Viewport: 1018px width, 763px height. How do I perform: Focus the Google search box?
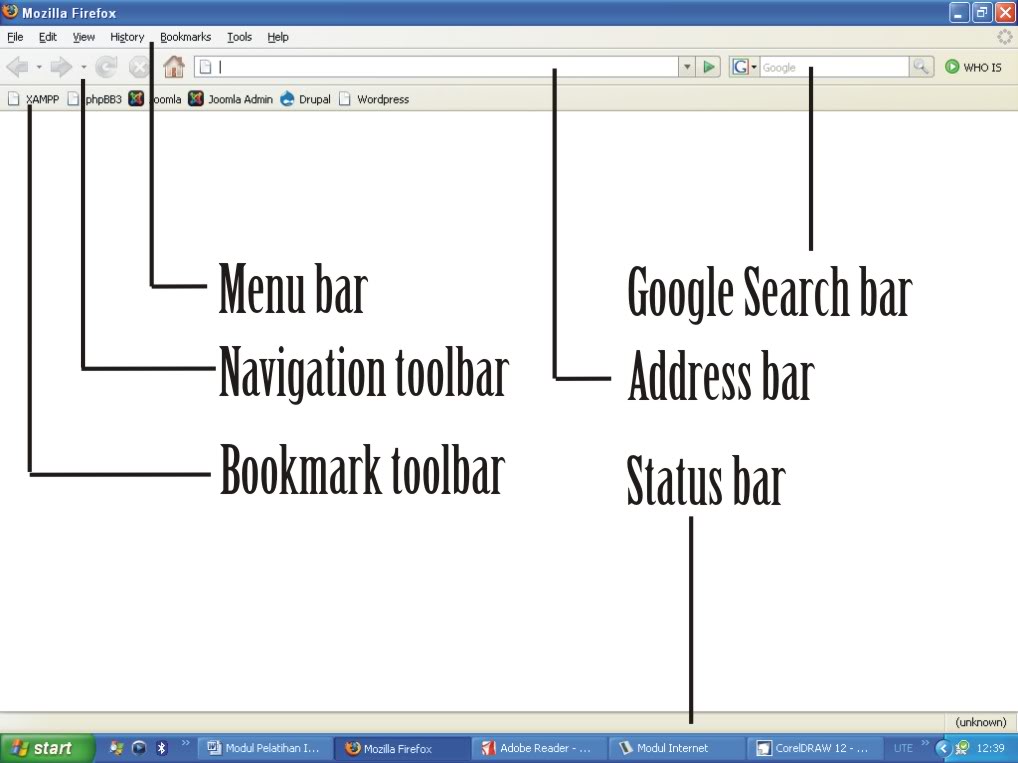click(x=834, y=66)
